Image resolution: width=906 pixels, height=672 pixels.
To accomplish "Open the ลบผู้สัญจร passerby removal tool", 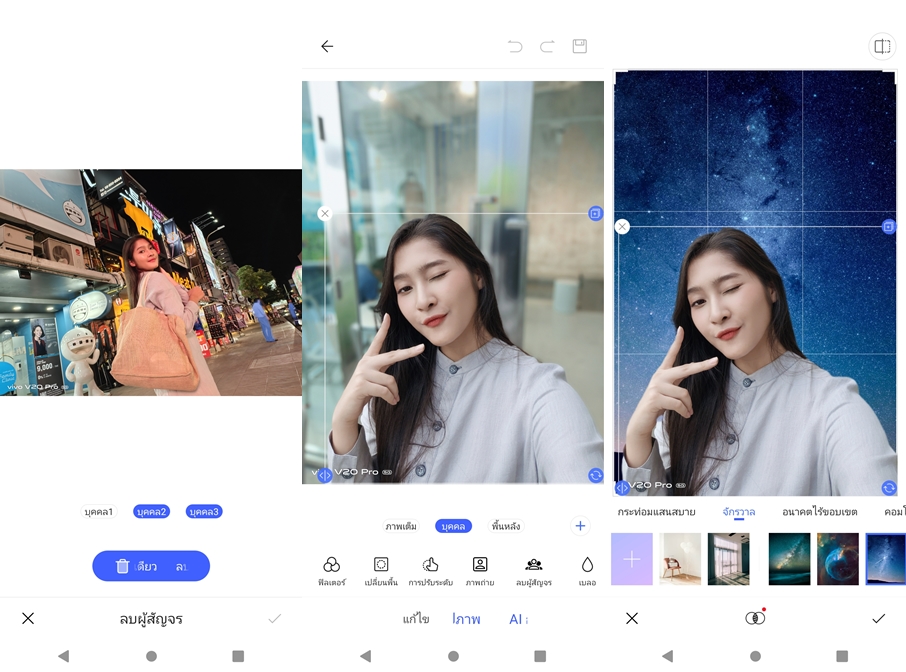I will point(534,571).
